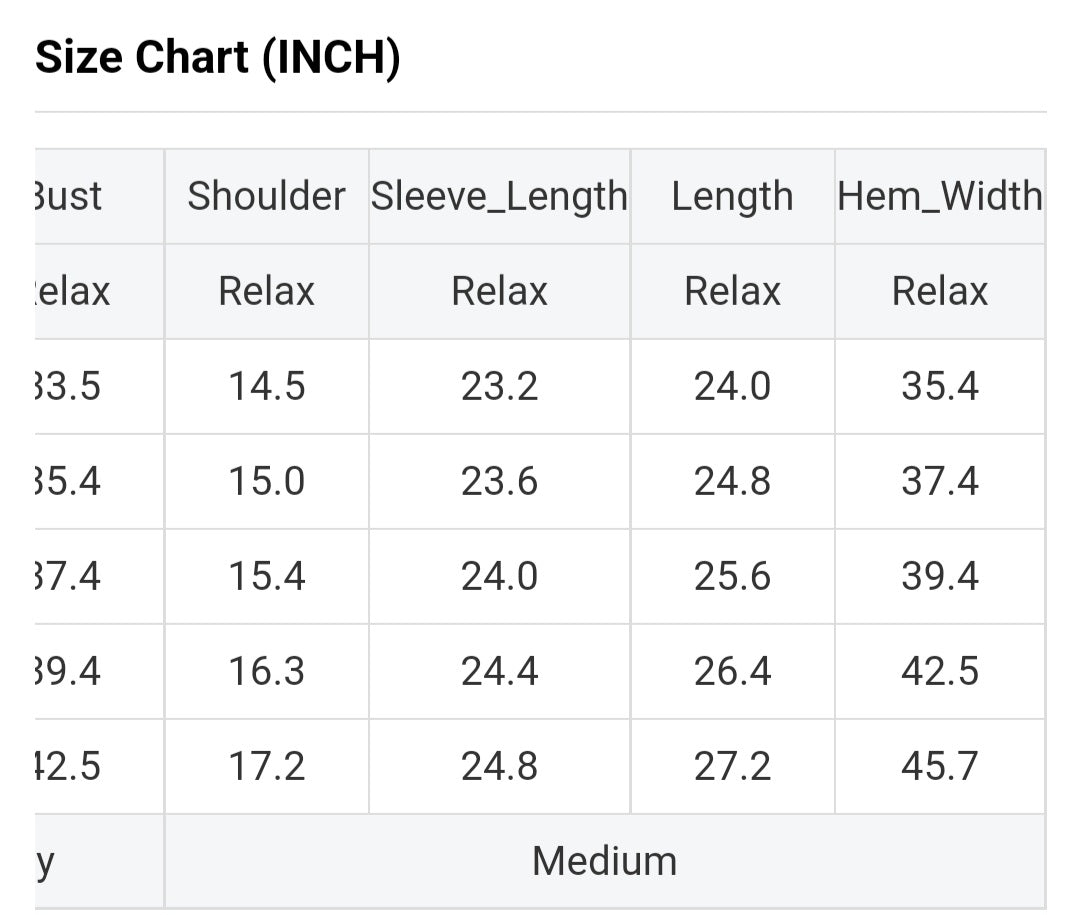Screen dimensions: 1080x915
Task: Click the 42.5 hem width cell
Action: pos(939,671)
